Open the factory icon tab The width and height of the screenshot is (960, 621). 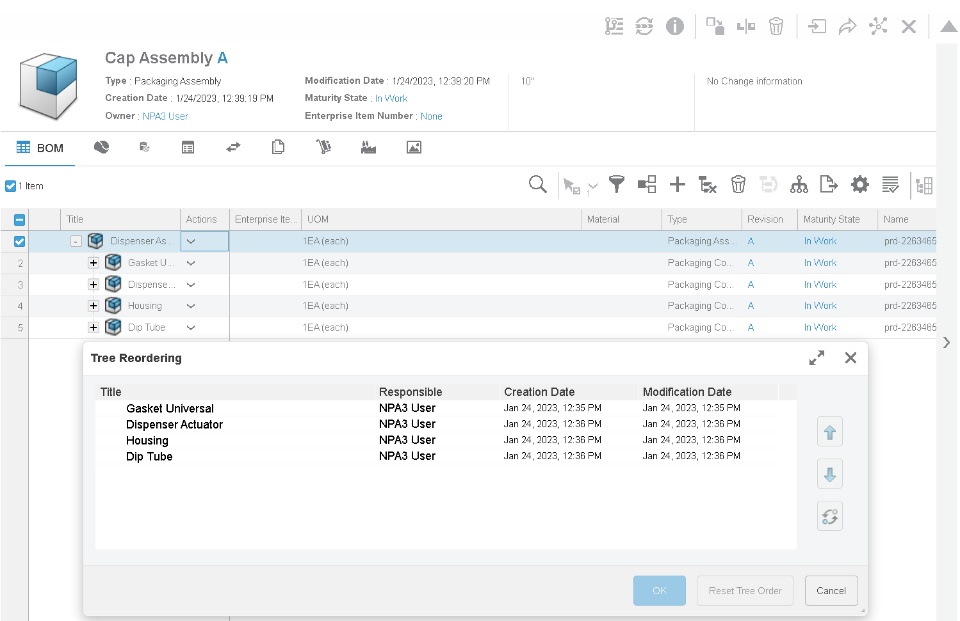(369, 147)
